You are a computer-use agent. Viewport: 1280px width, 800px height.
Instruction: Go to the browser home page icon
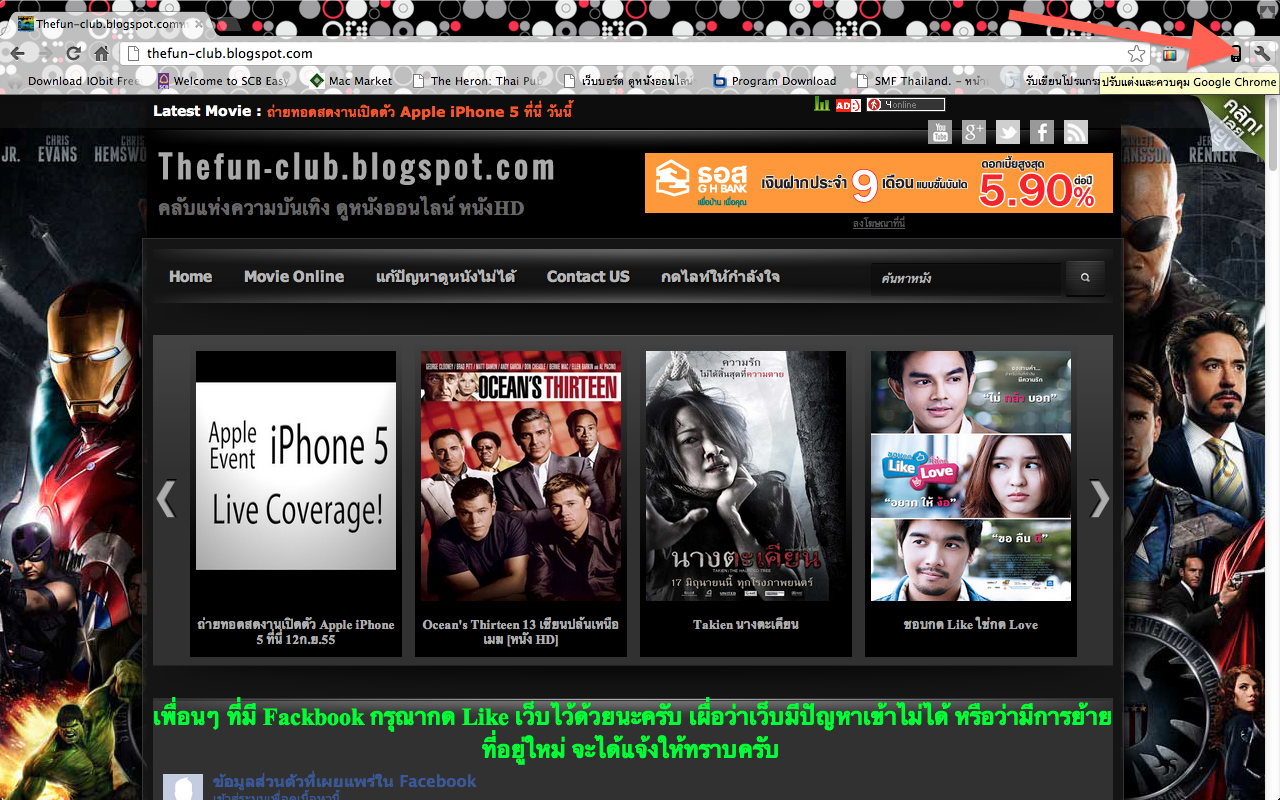[x=101, y=53]
